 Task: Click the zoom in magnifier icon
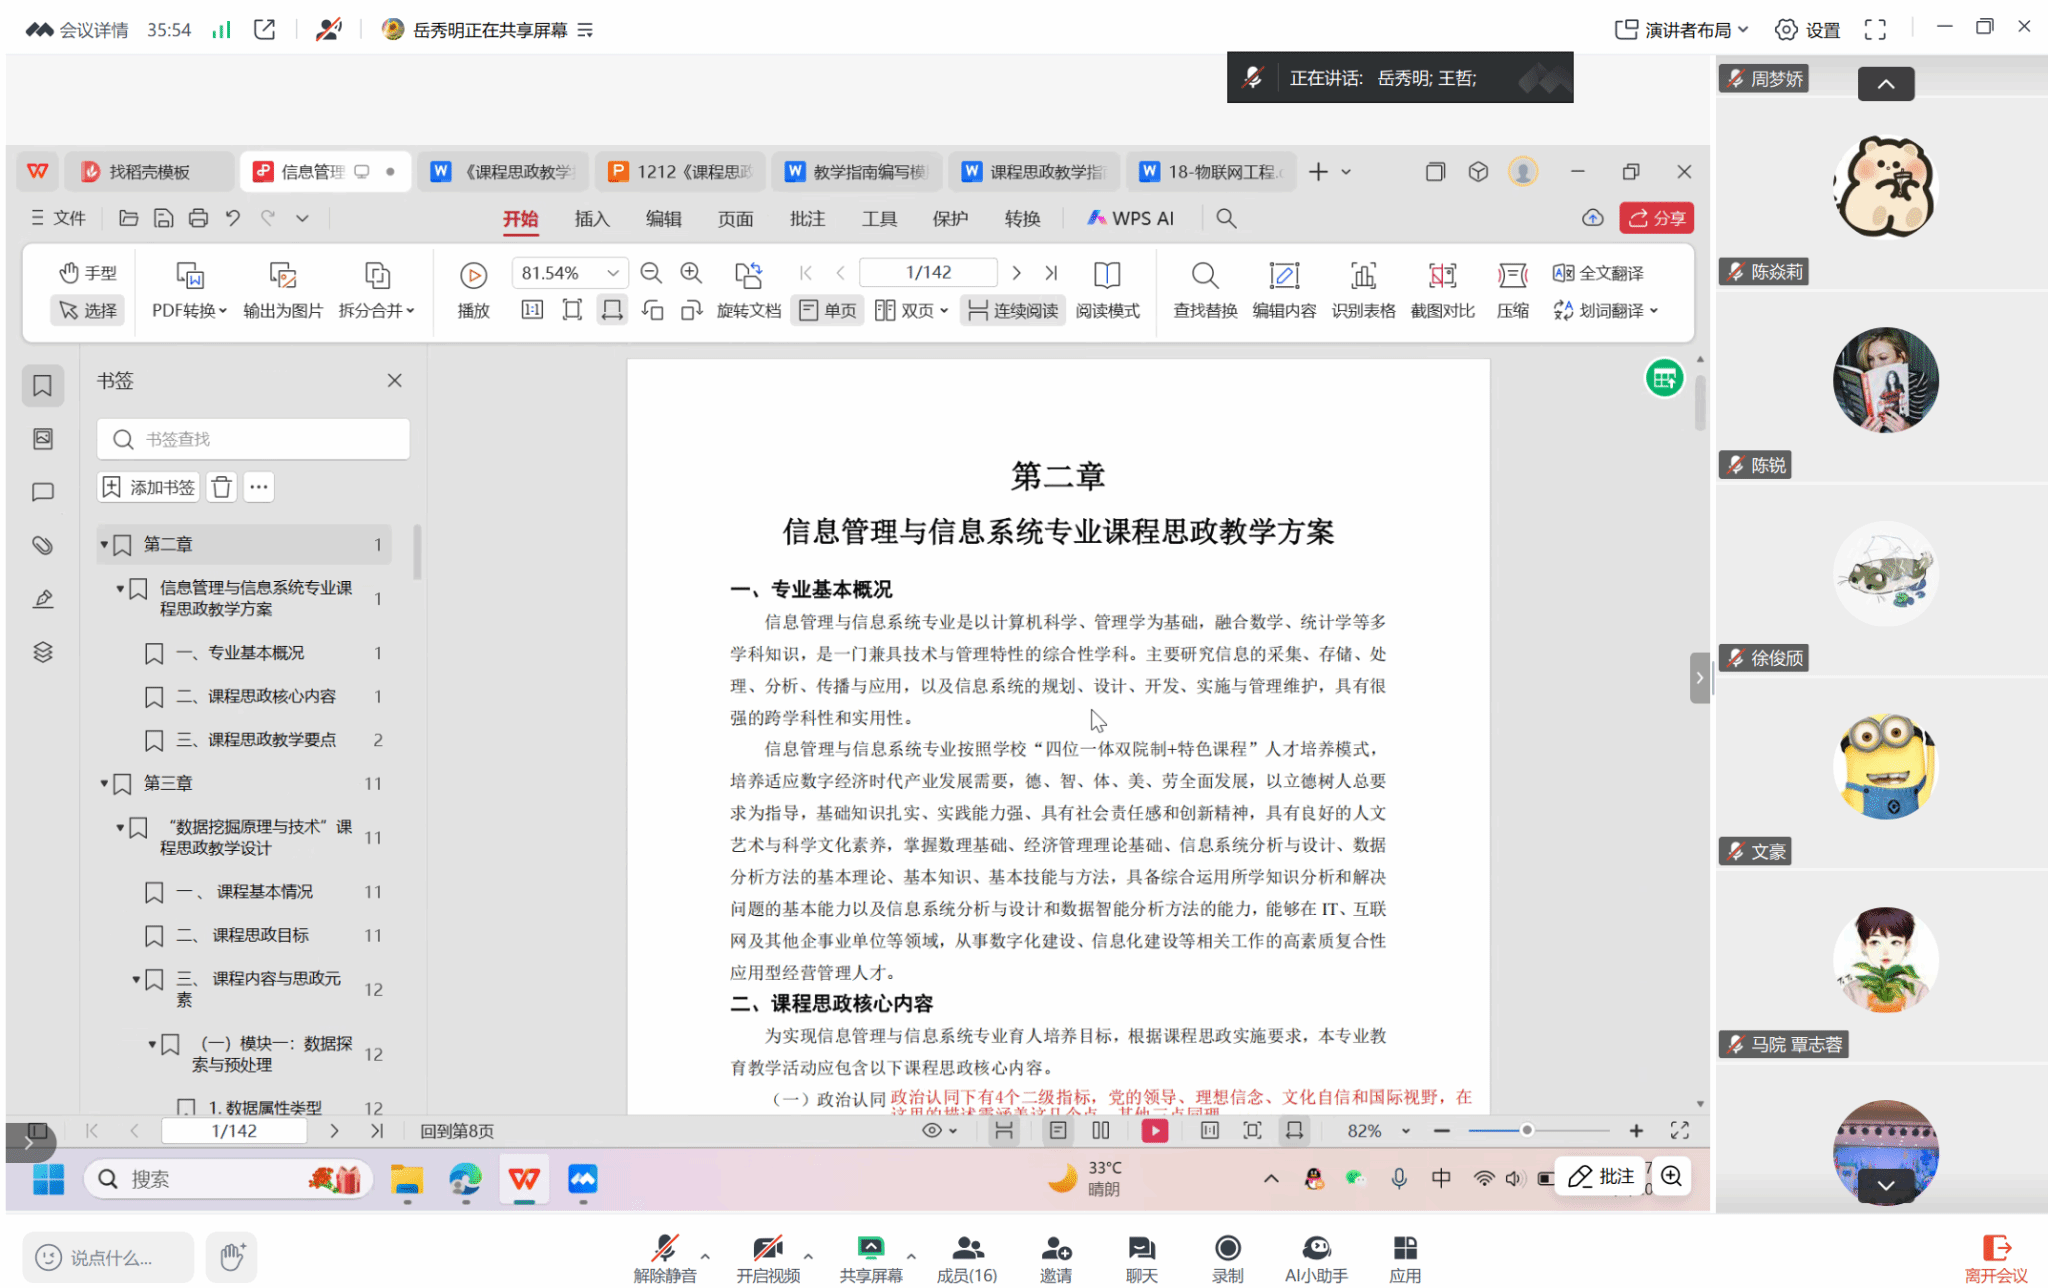tap(691, 273)
